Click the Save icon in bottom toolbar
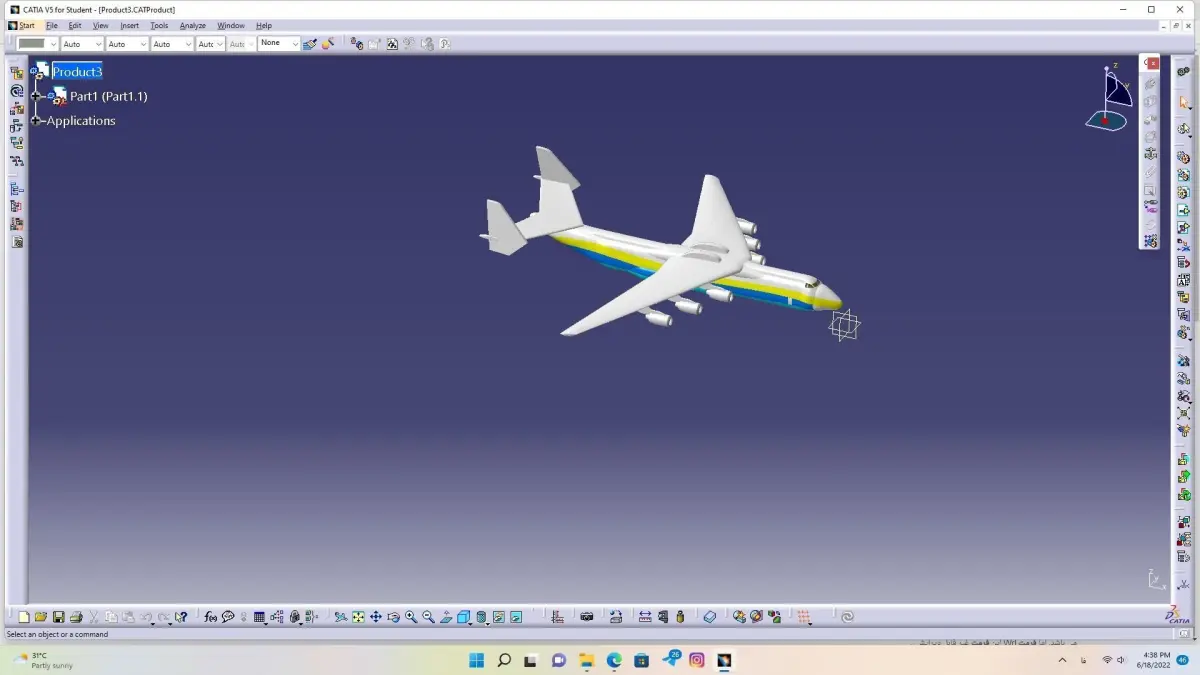Screen dimensions: 1200x675 click(58, 617)
